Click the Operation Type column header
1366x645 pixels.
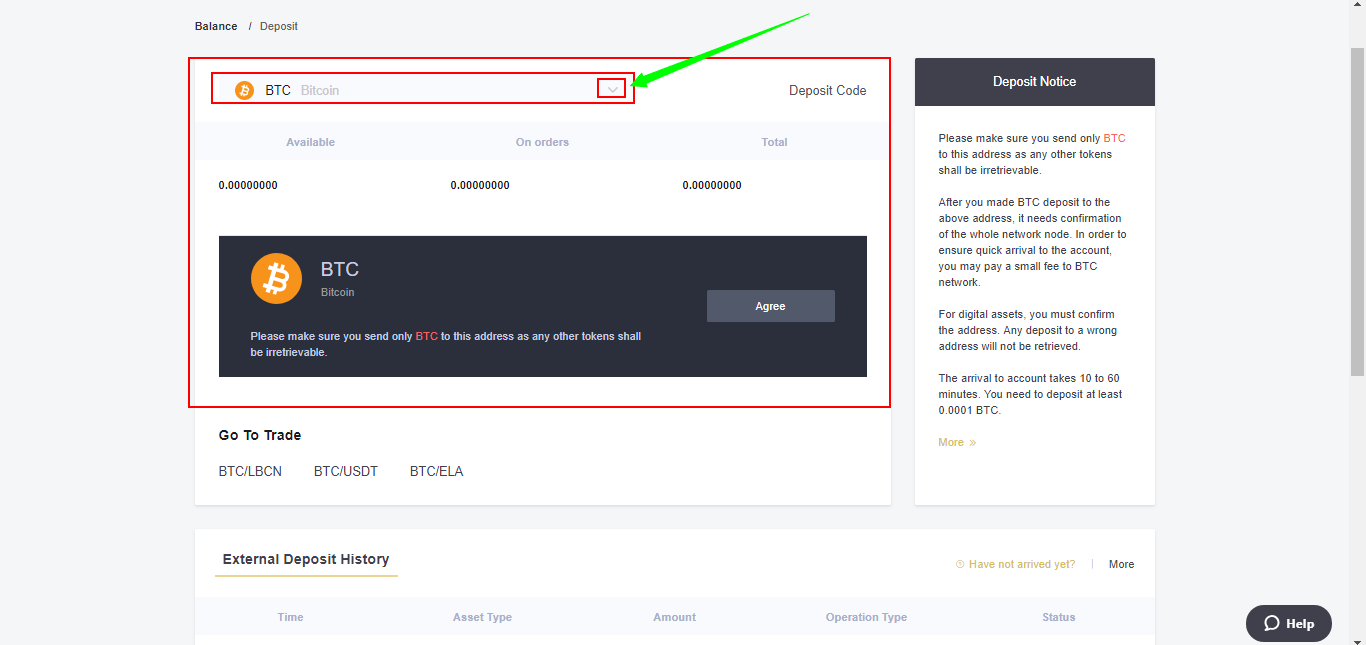866,617
